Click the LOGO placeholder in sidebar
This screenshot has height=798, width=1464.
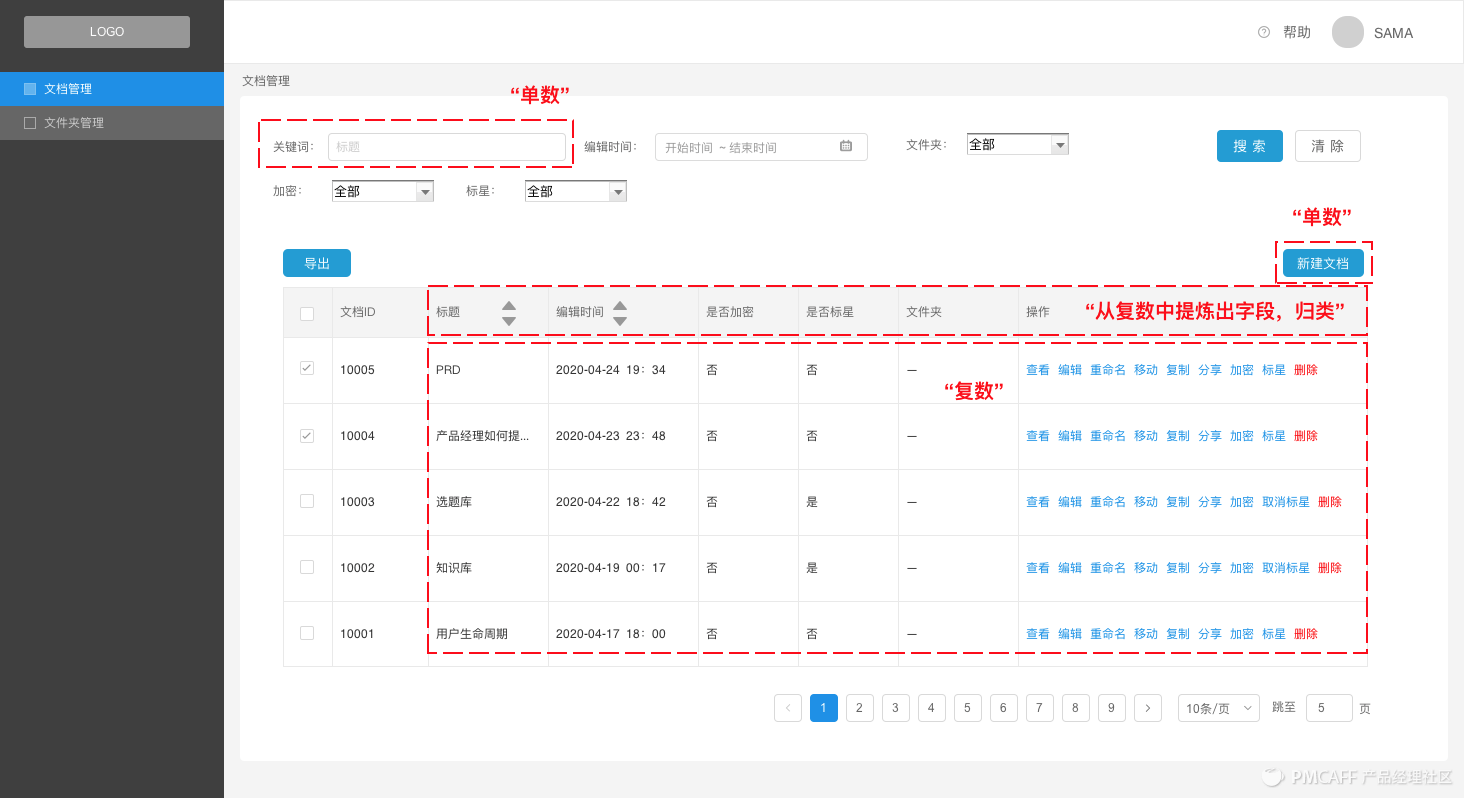[x=107, y=32]
